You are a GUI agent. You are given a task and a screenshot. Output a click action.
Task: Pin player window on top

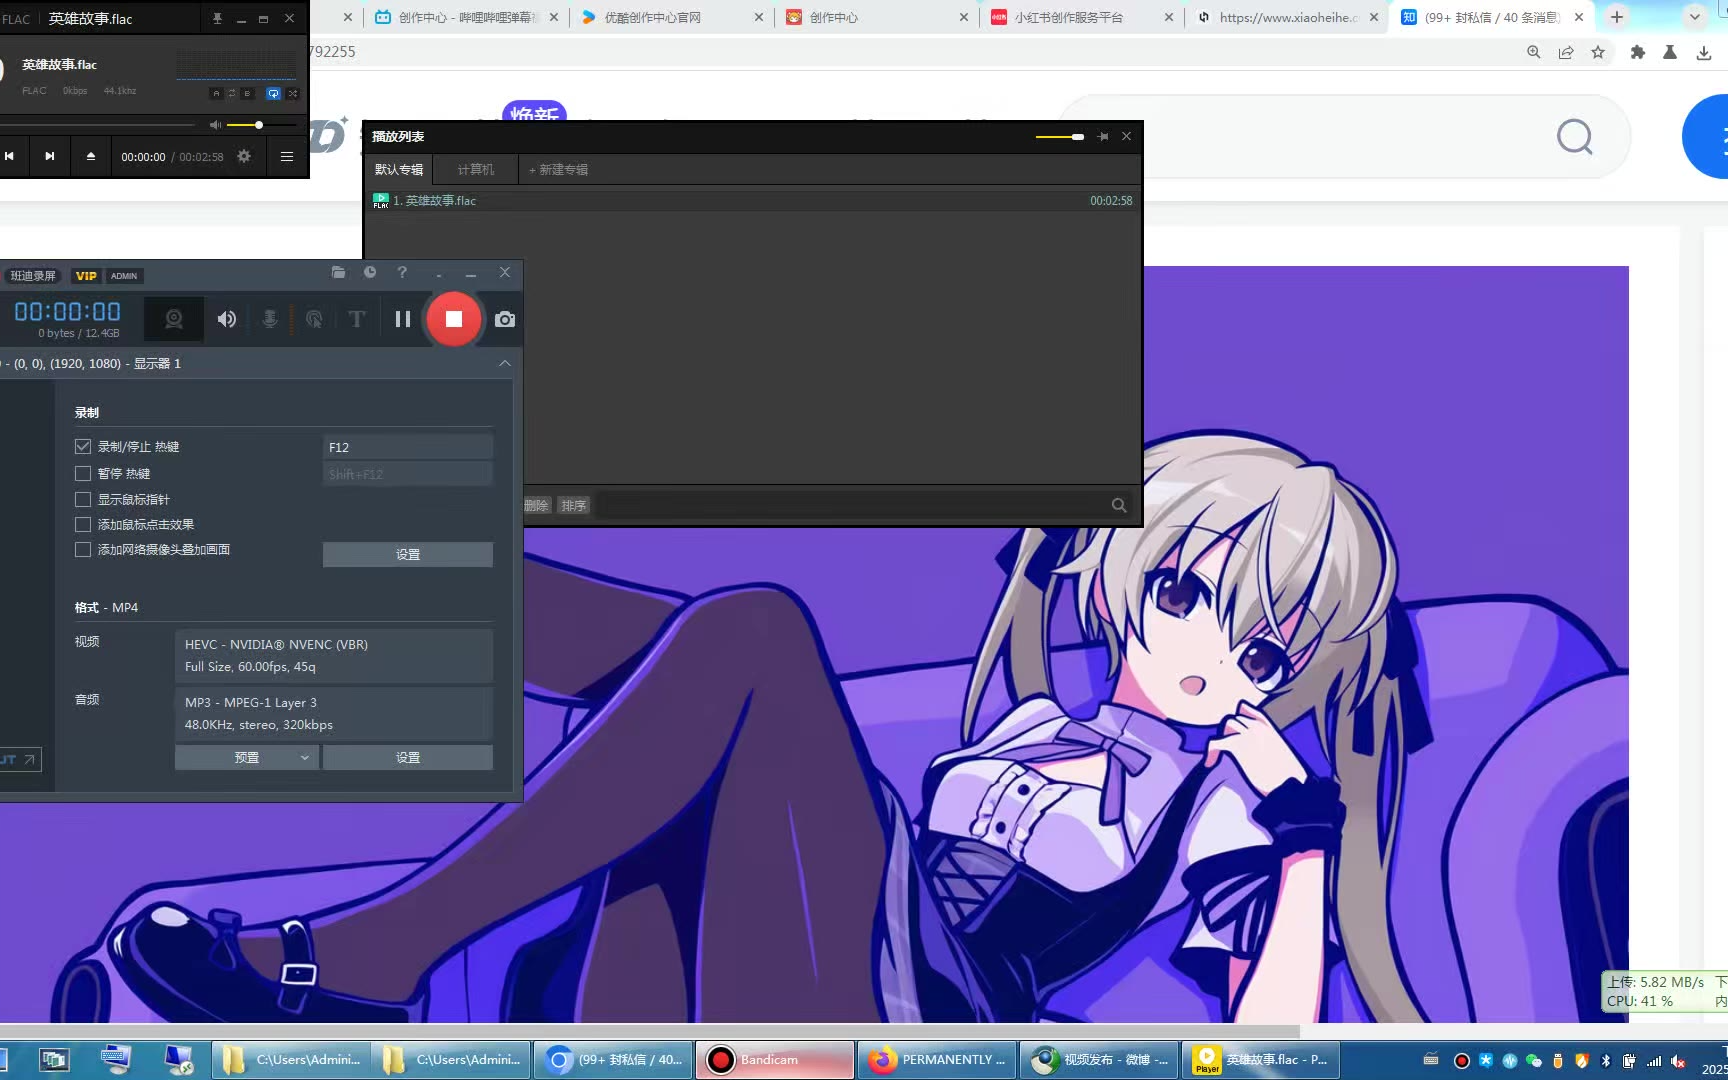pyautogui.click(x=217, y=18)
